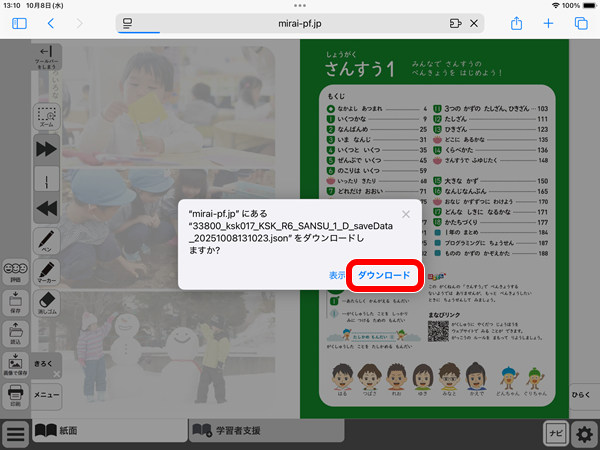Screen dimensions: 600x450
Task: Open the きろく panel
Action: tap(43, 364)
